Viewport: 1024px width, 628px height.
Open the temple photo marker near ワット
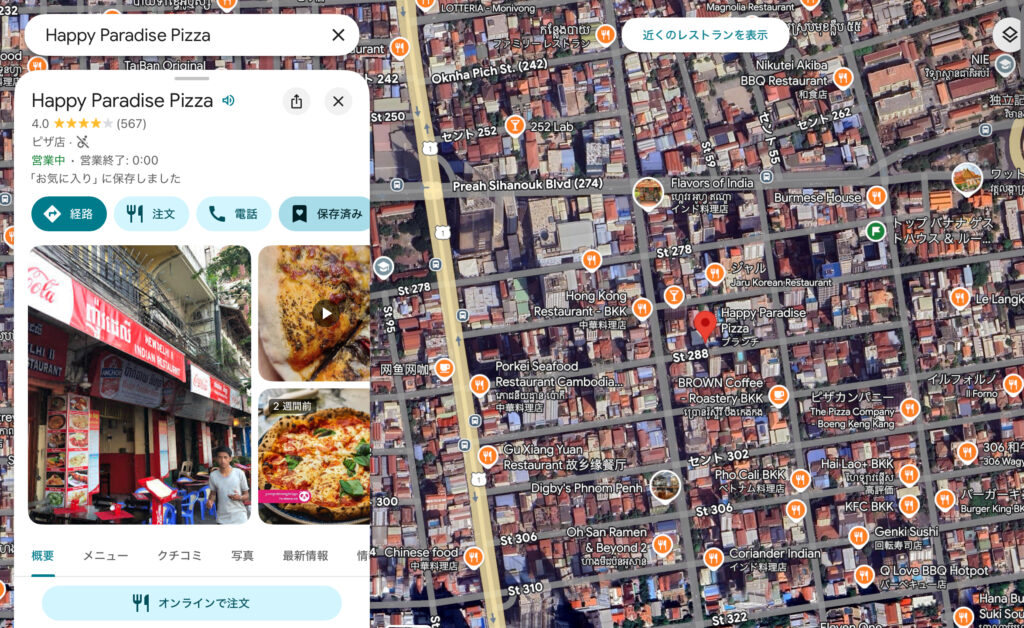[967, 180]
